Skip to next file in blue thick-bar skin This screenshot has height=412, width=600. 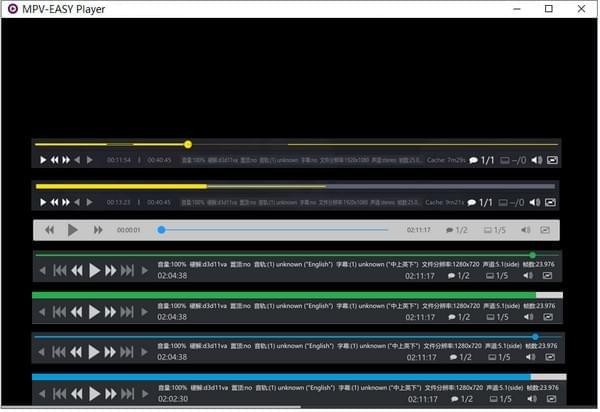point(128,394)
